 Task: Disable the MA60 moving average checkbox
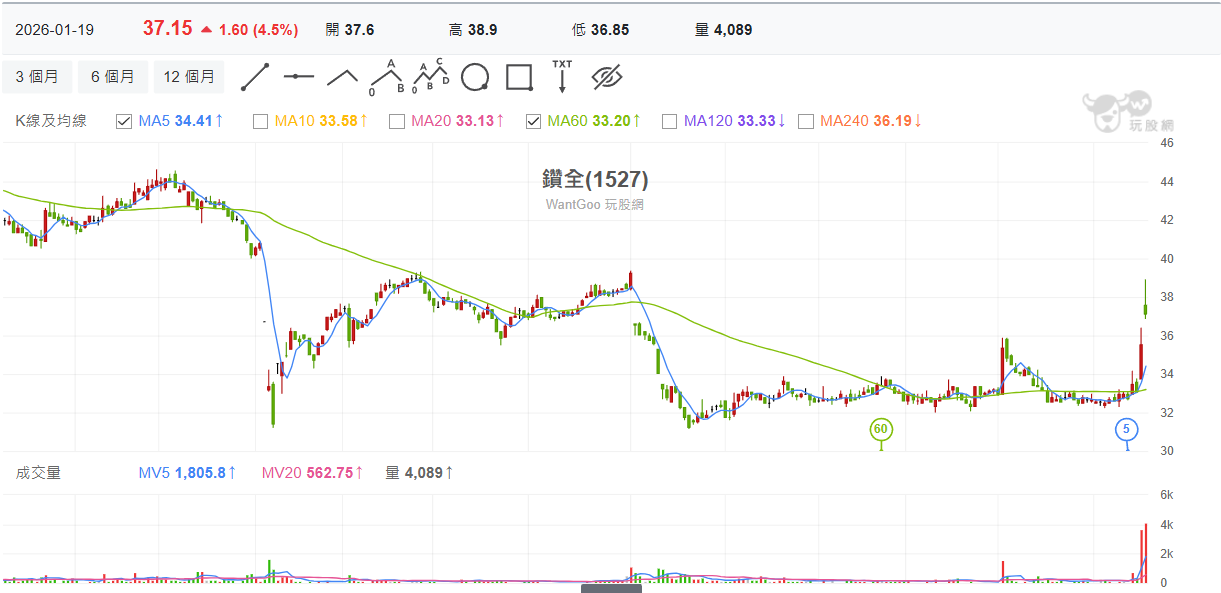[533, 121]
